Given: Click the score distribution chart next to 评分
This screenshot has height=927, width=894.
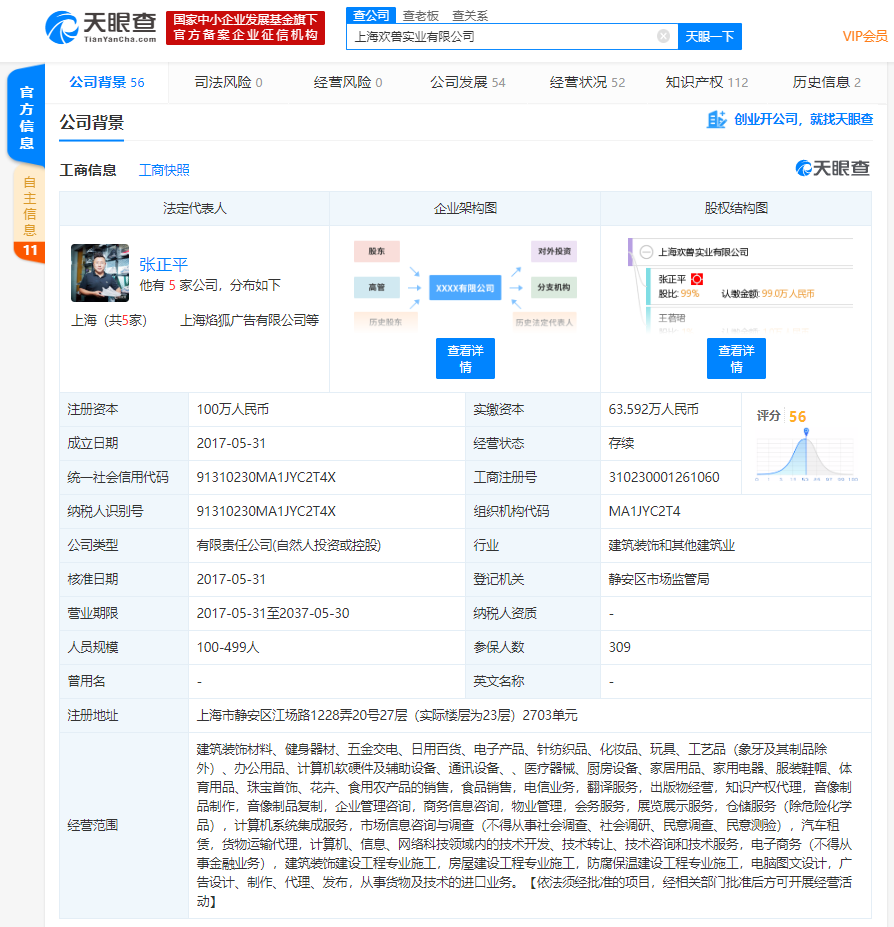Looking at the screenshot, I should pos(806,455).
